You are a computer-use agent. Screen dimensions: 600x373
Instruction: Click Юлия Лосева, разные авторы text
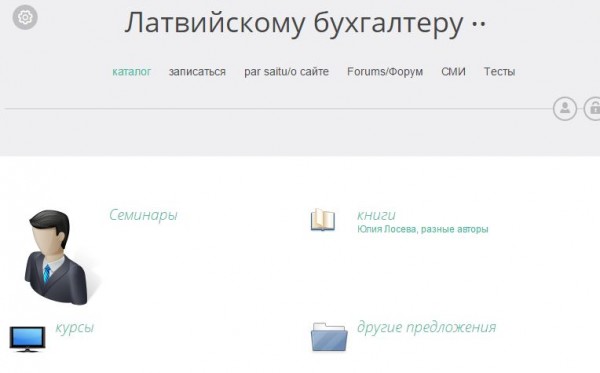423,229
